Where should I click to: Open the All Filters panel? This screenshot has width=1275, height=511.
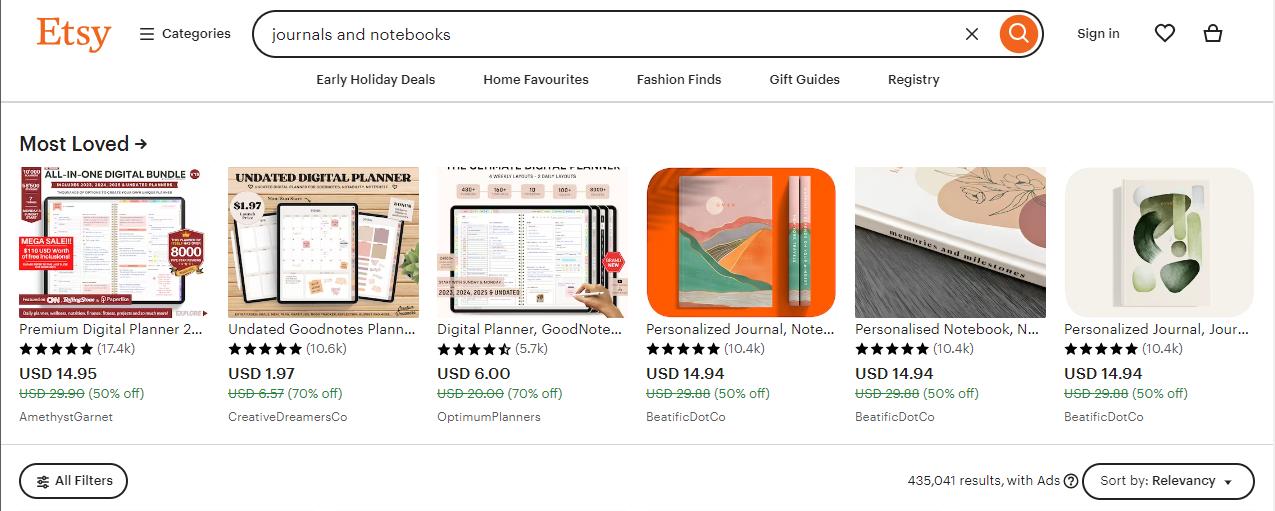pyautogui.click(x=74, y=481)
